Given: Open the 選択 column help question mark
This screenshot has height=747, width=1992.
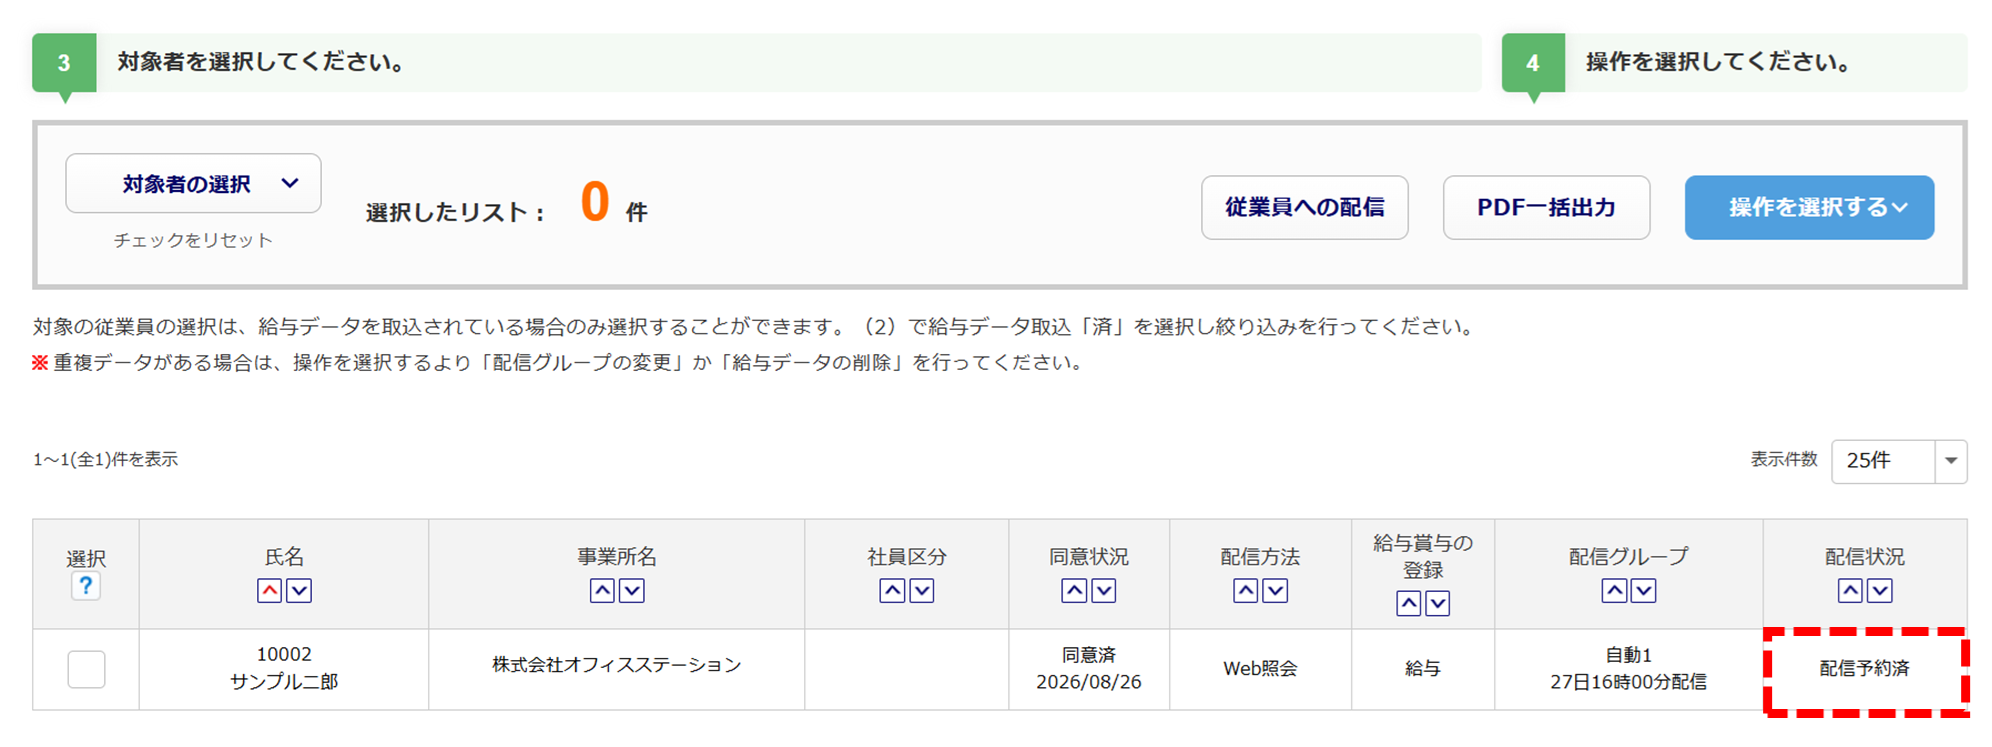Looking at the screenshot, I should tap(86, 586).
